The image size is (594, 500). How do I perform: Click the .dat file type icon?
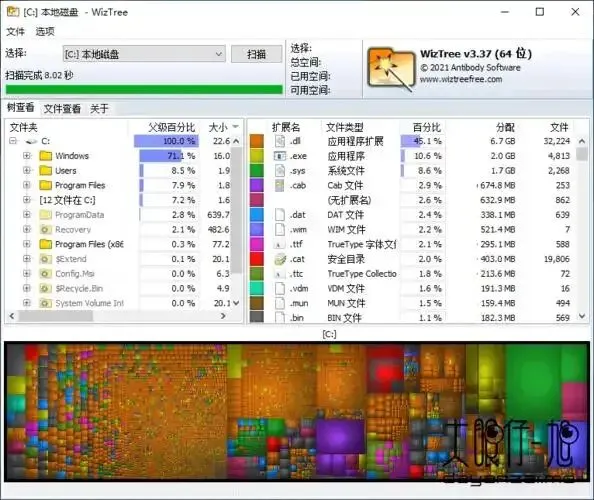coord(280,215)
